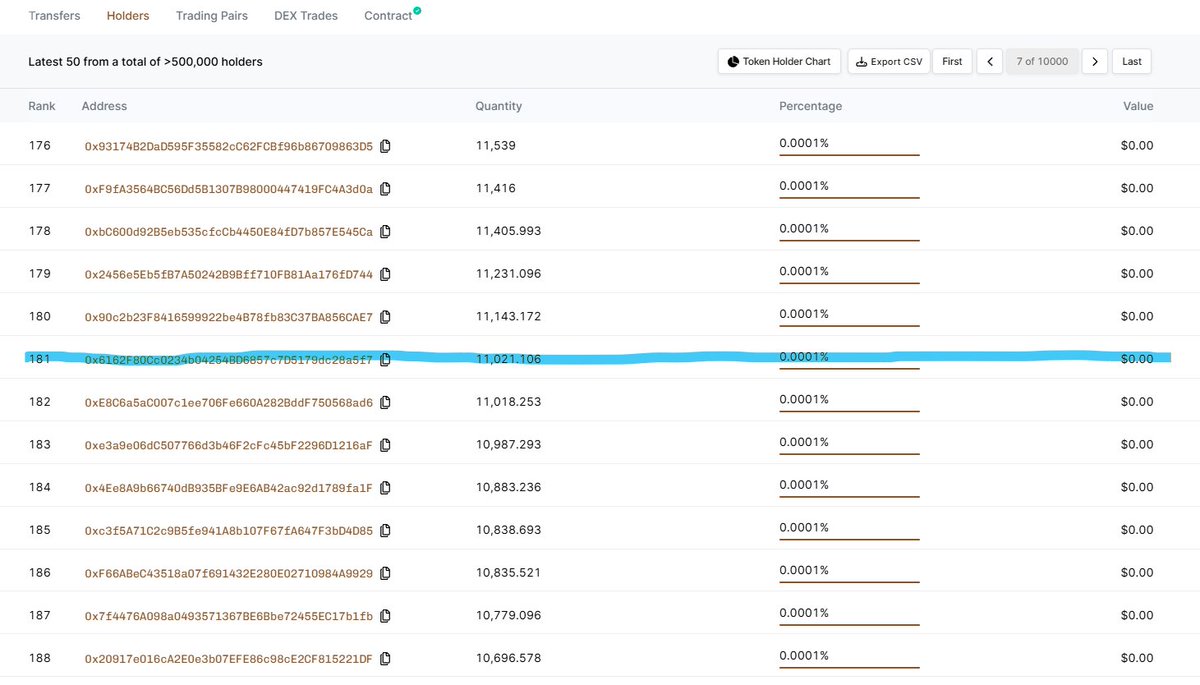The width and height of the screenshot is (1200, 685).
Task: Copy address of rank 176 holder
Action: tap(385, 145)
